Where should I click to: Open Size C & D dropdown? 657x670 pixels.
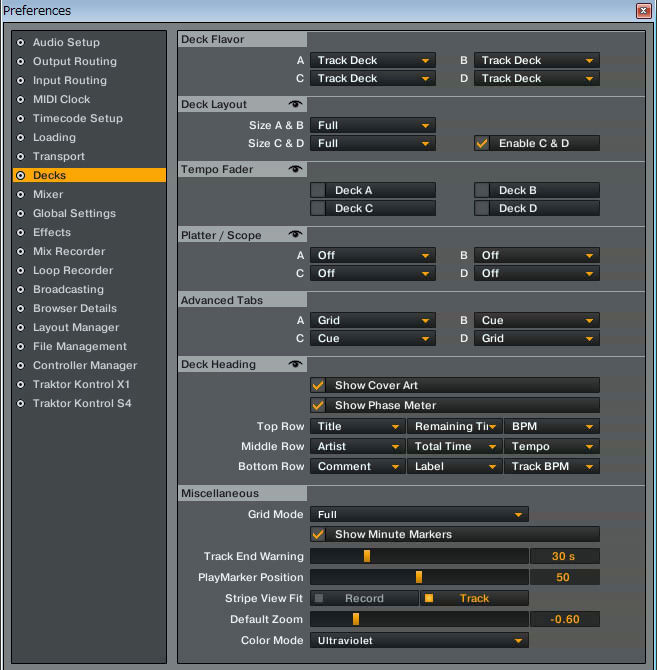(373, 143)
